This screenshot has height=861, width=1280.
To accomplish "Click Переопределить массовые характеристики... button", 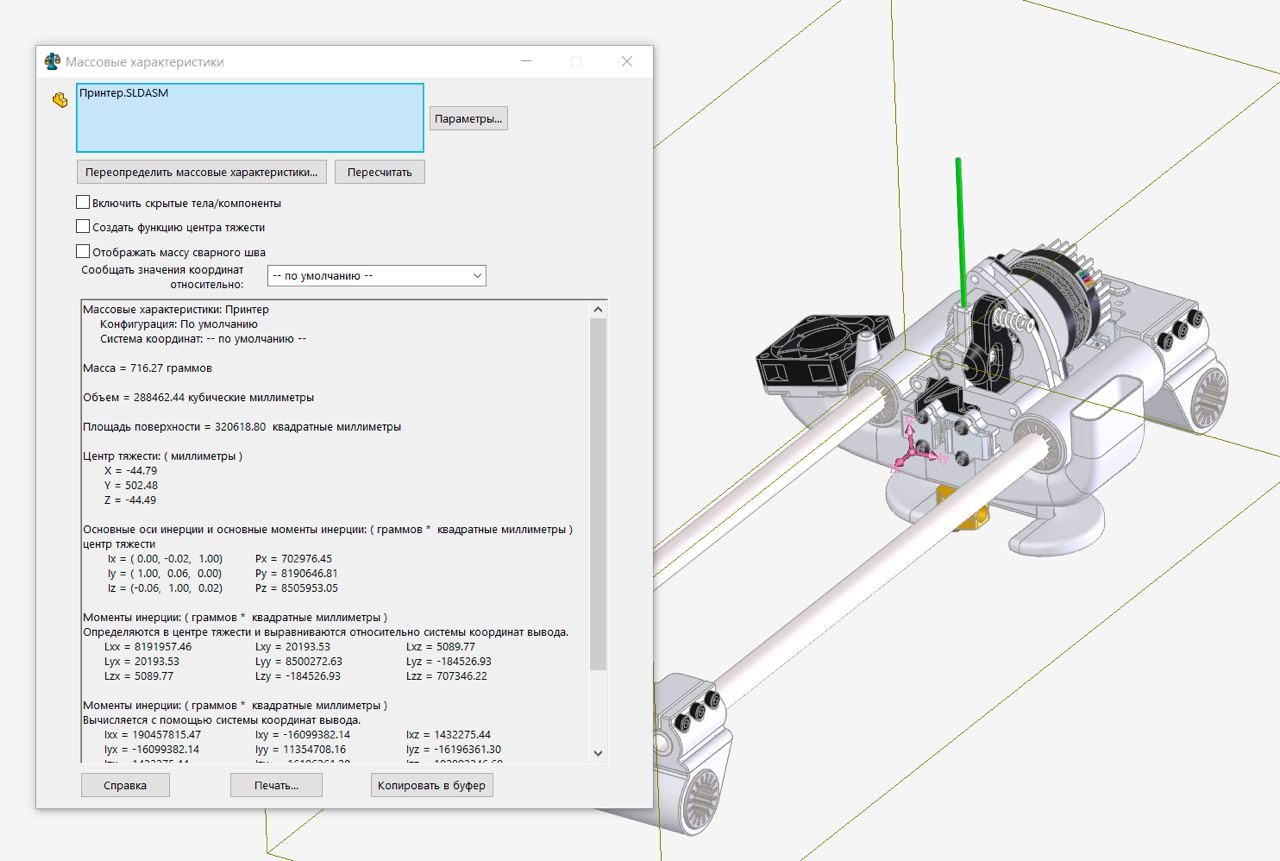I will point(201,172).
